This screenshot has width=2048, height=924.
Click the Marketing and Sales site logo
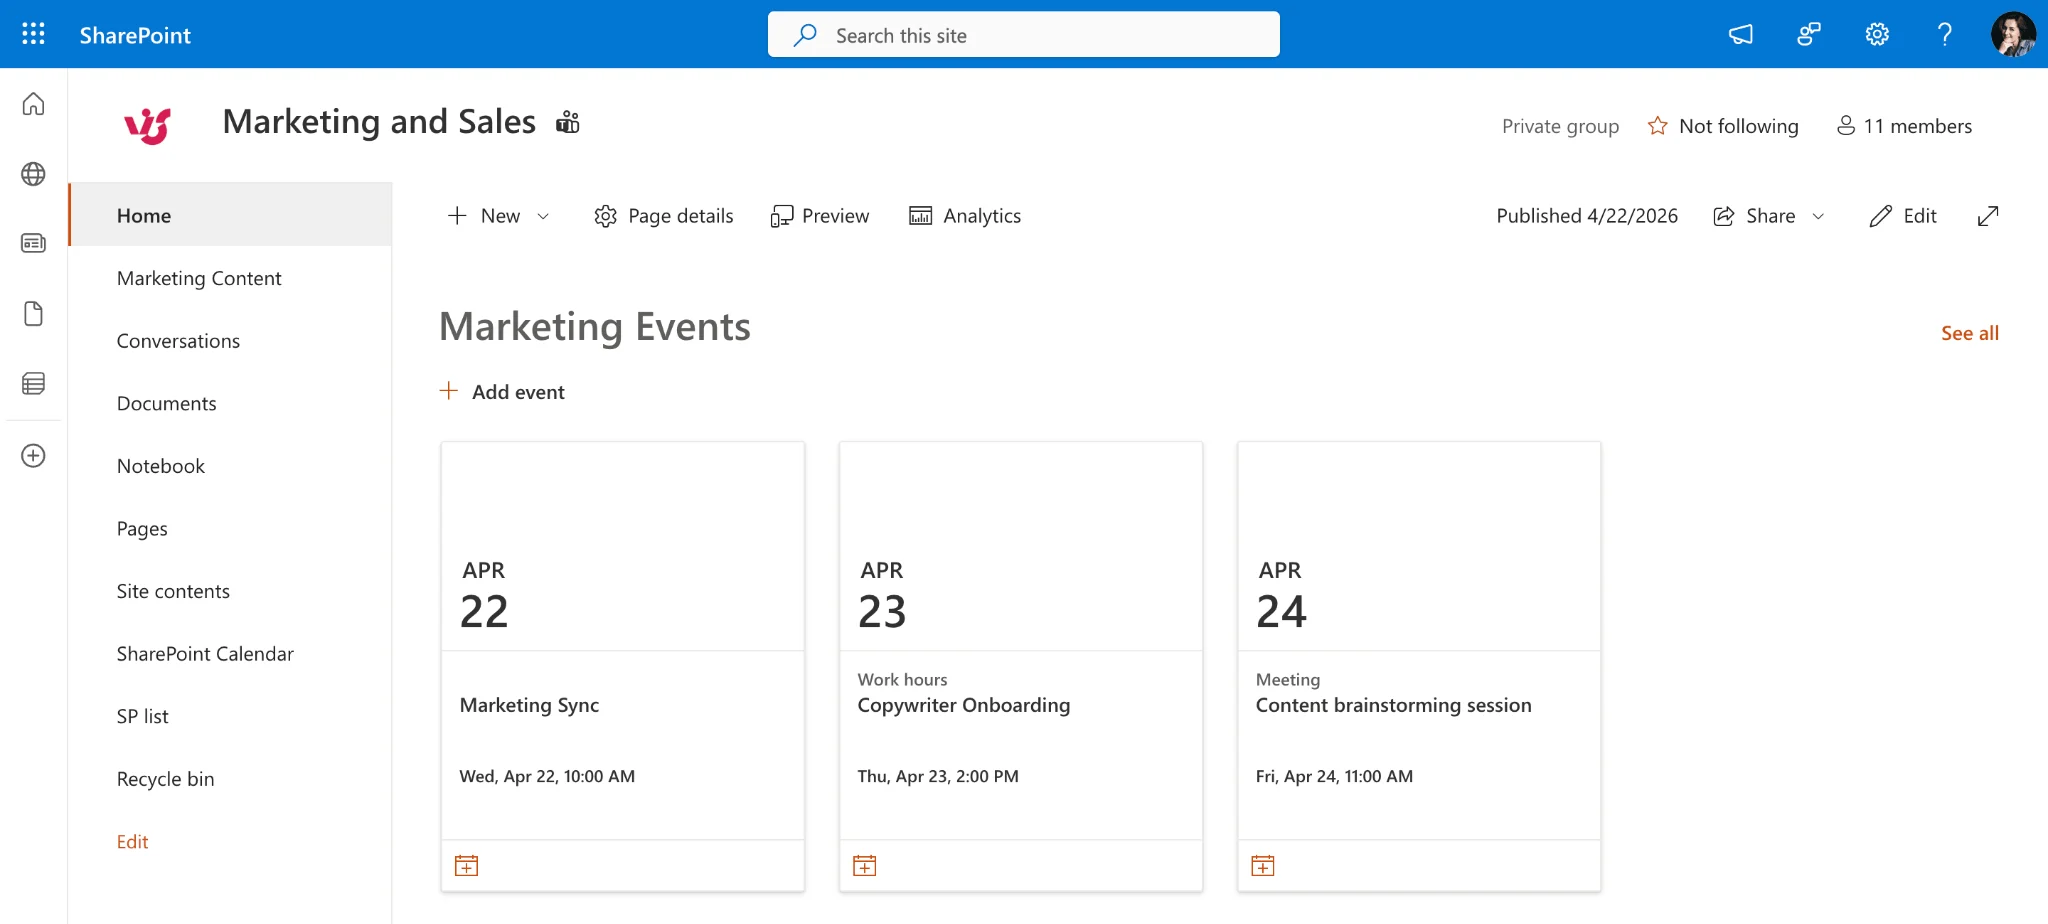click(148, 126)
